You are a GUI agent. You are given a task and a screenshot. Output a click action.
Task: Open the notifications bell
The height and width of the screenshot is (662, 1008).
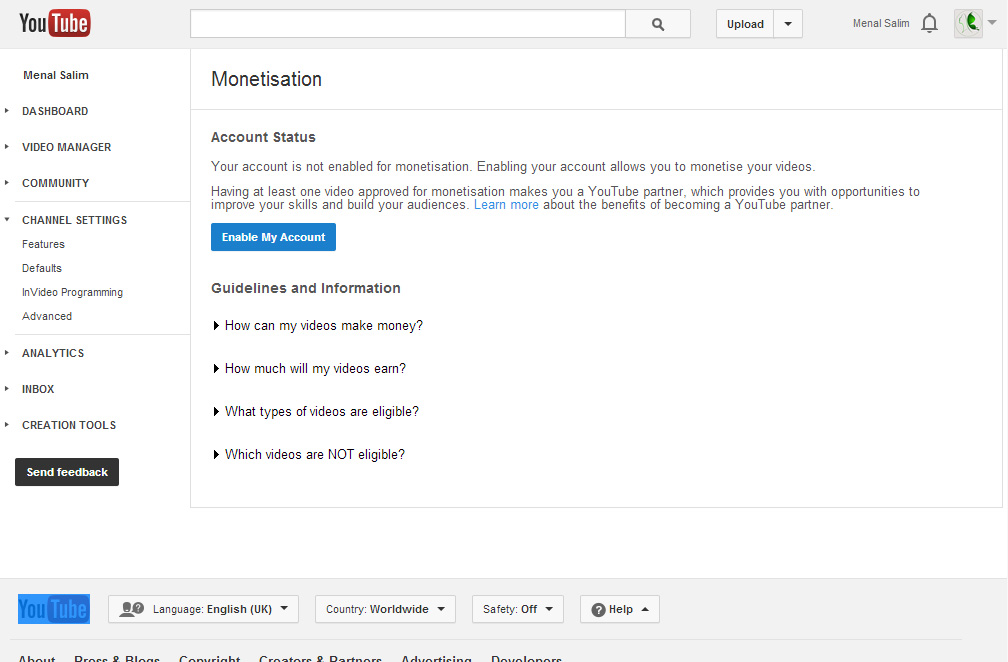pos(930,23)
